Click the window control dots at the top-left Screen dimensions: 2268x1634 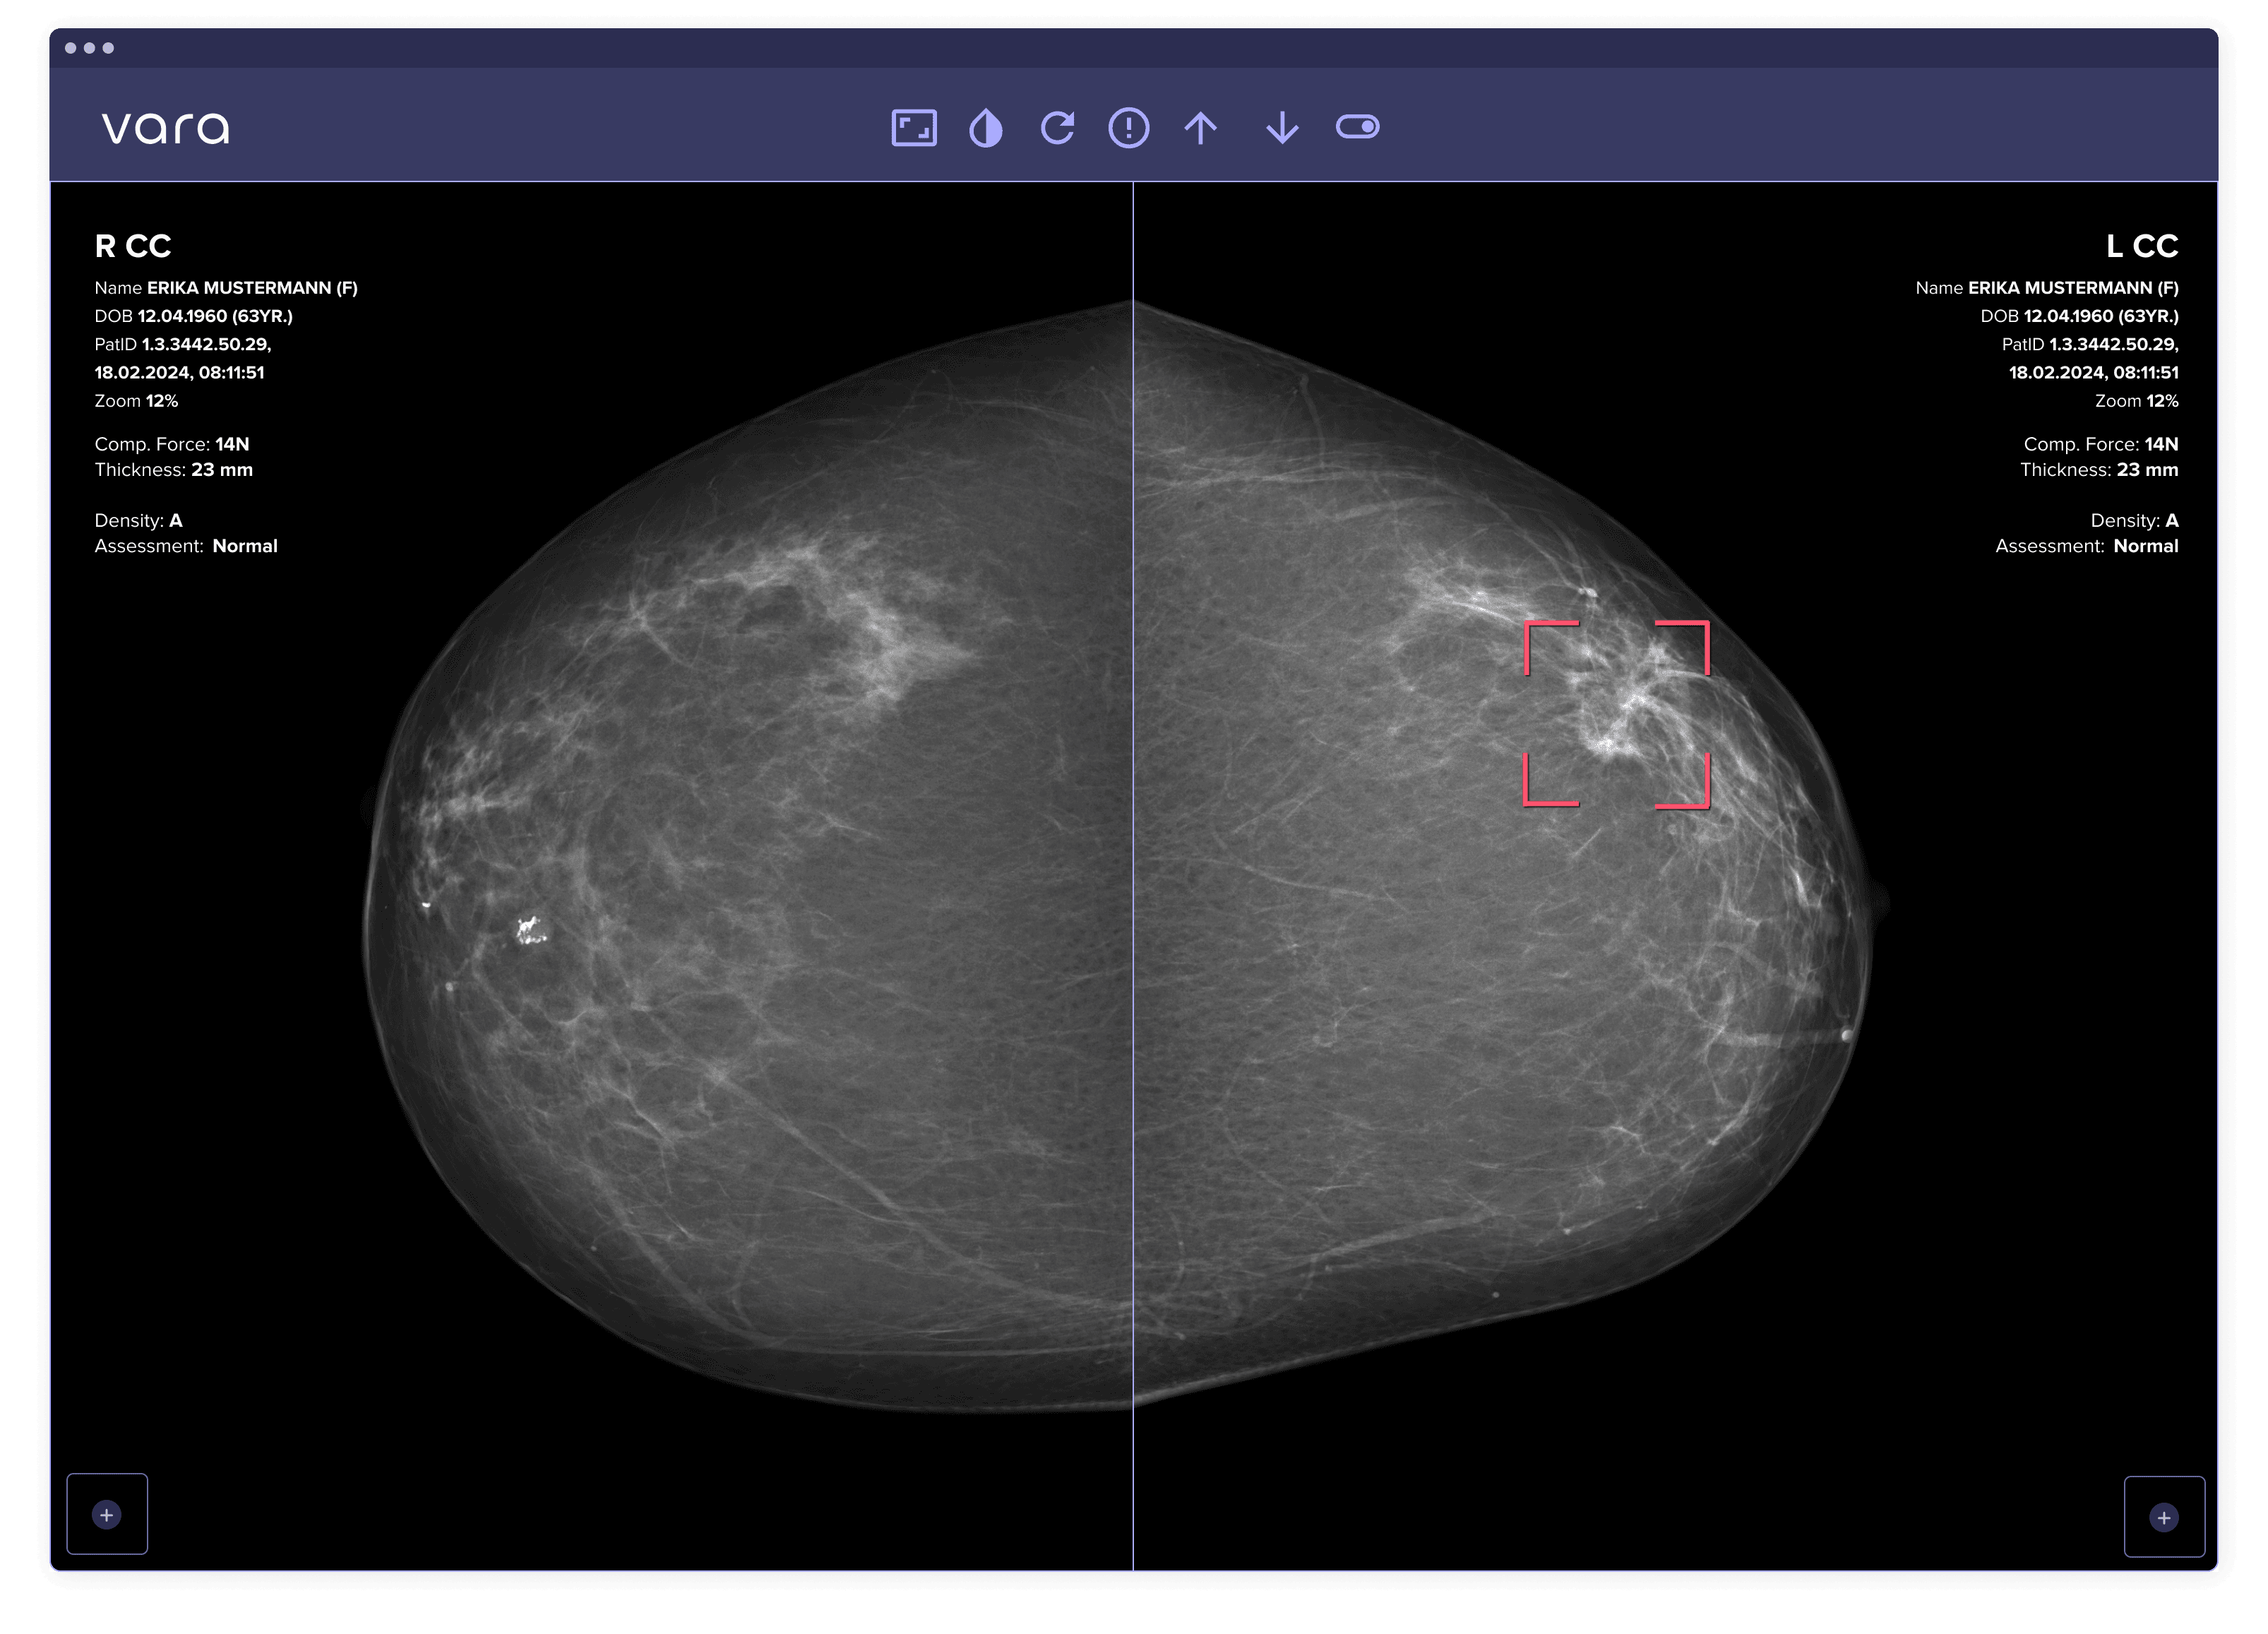pyautogui.click(x=89, y=48)
